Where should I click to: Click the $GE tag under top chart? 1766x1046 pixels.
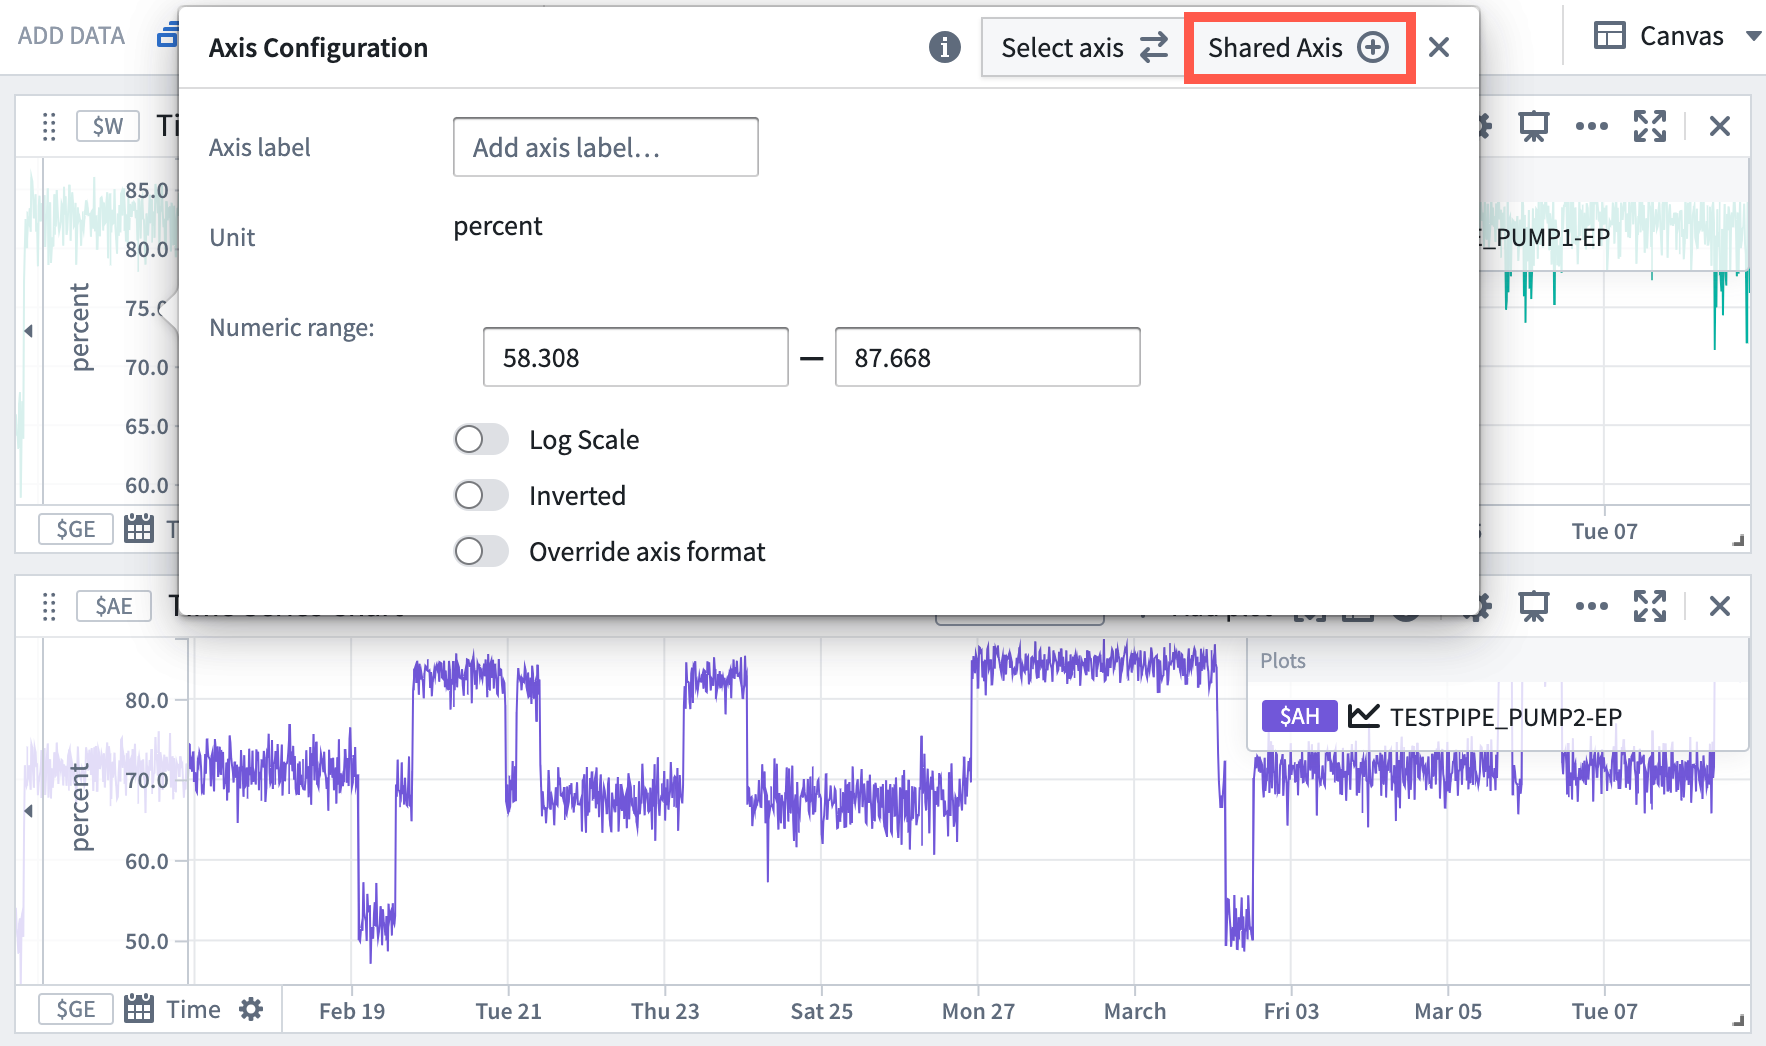click(x=76, y=529)
